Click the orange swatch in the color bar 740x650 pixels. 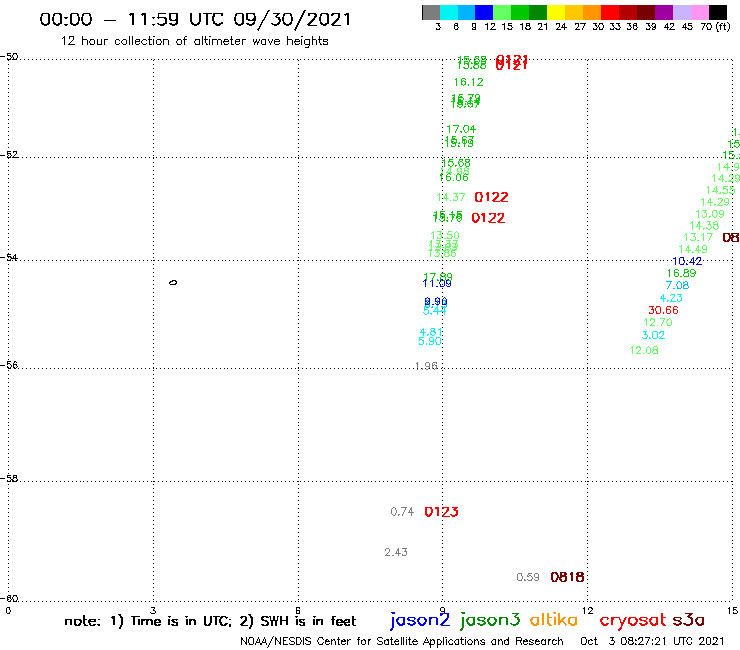(x=592, y=12)
